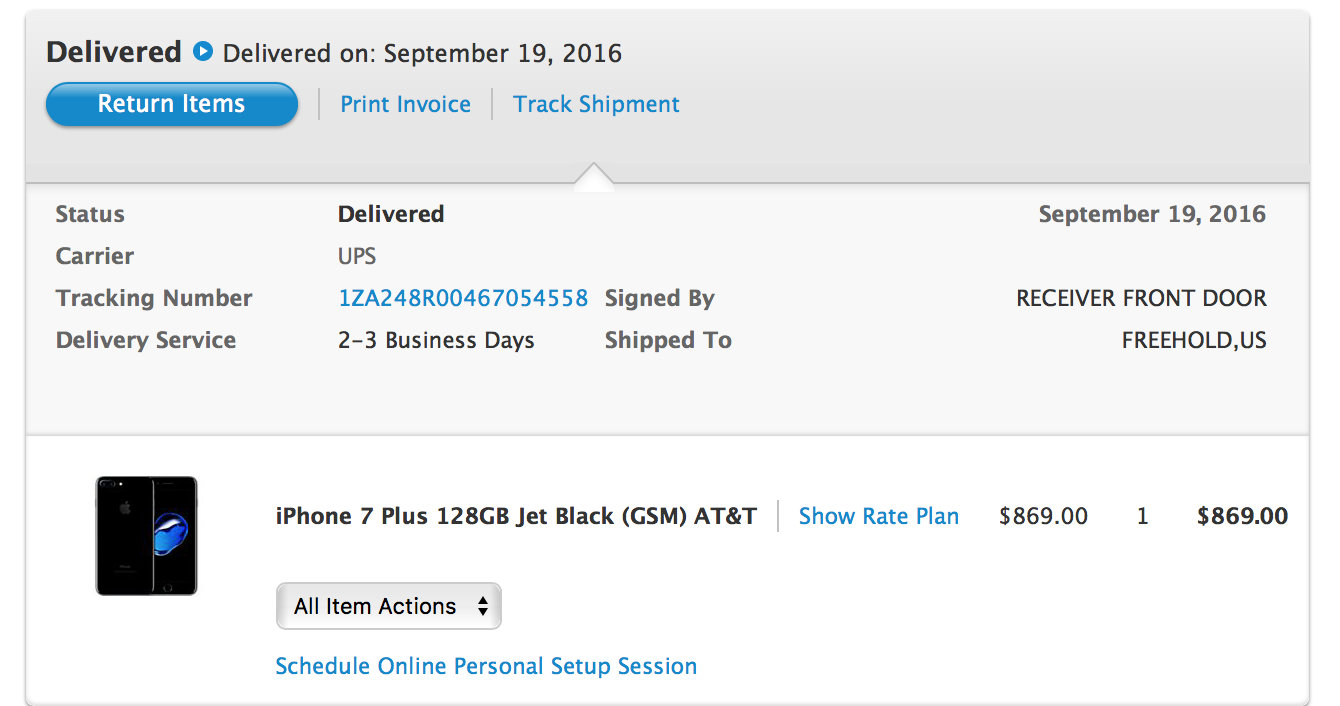Click the Return Items button
This screenshot has height=706, width=1340.
click(172, 104)
